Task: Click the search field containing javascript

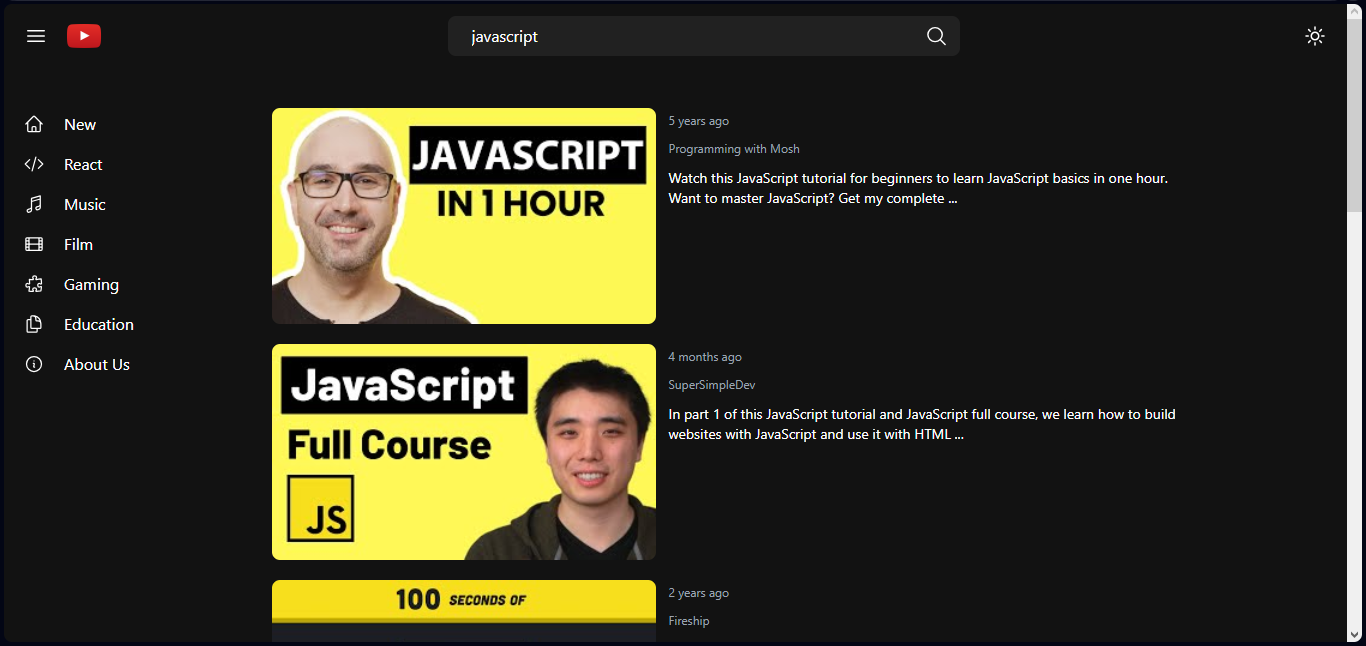Action: pyautogui.click(x=704, y=36)
